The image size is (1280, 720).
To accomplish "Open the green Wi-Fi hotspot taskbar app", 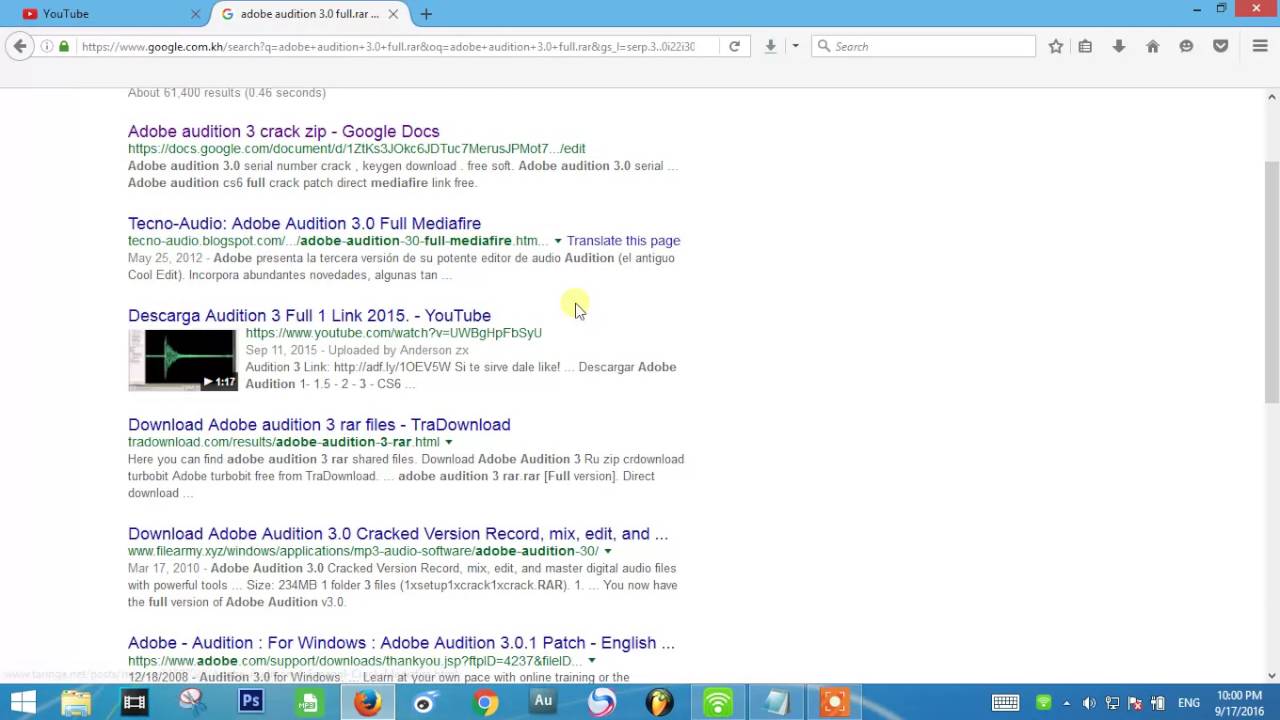I will point(718,702).
